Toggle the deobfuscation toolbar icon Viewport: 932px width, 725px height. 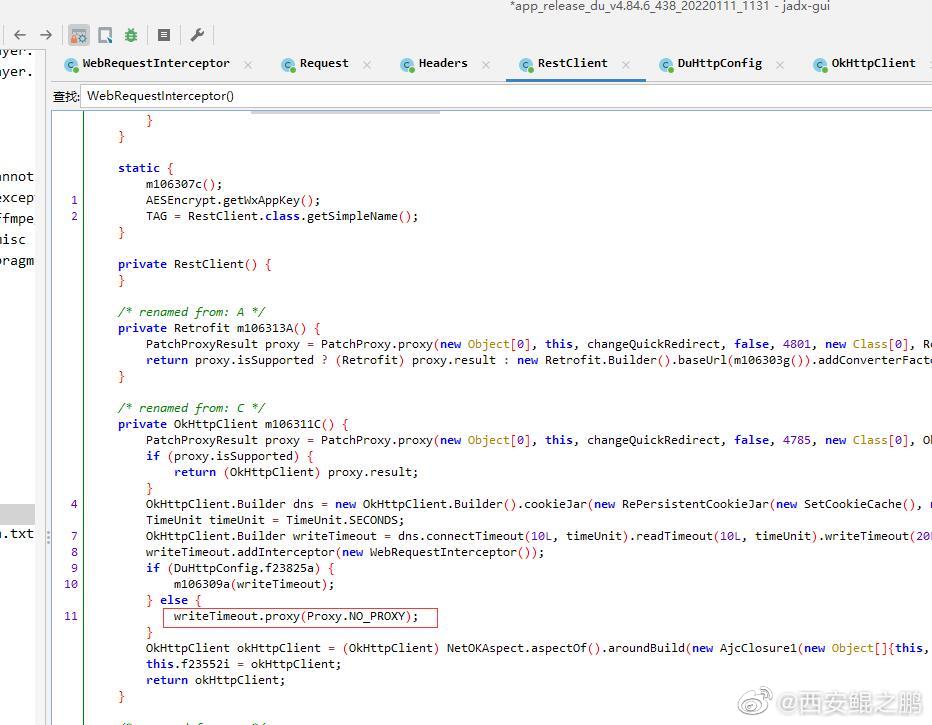point(78,36)
